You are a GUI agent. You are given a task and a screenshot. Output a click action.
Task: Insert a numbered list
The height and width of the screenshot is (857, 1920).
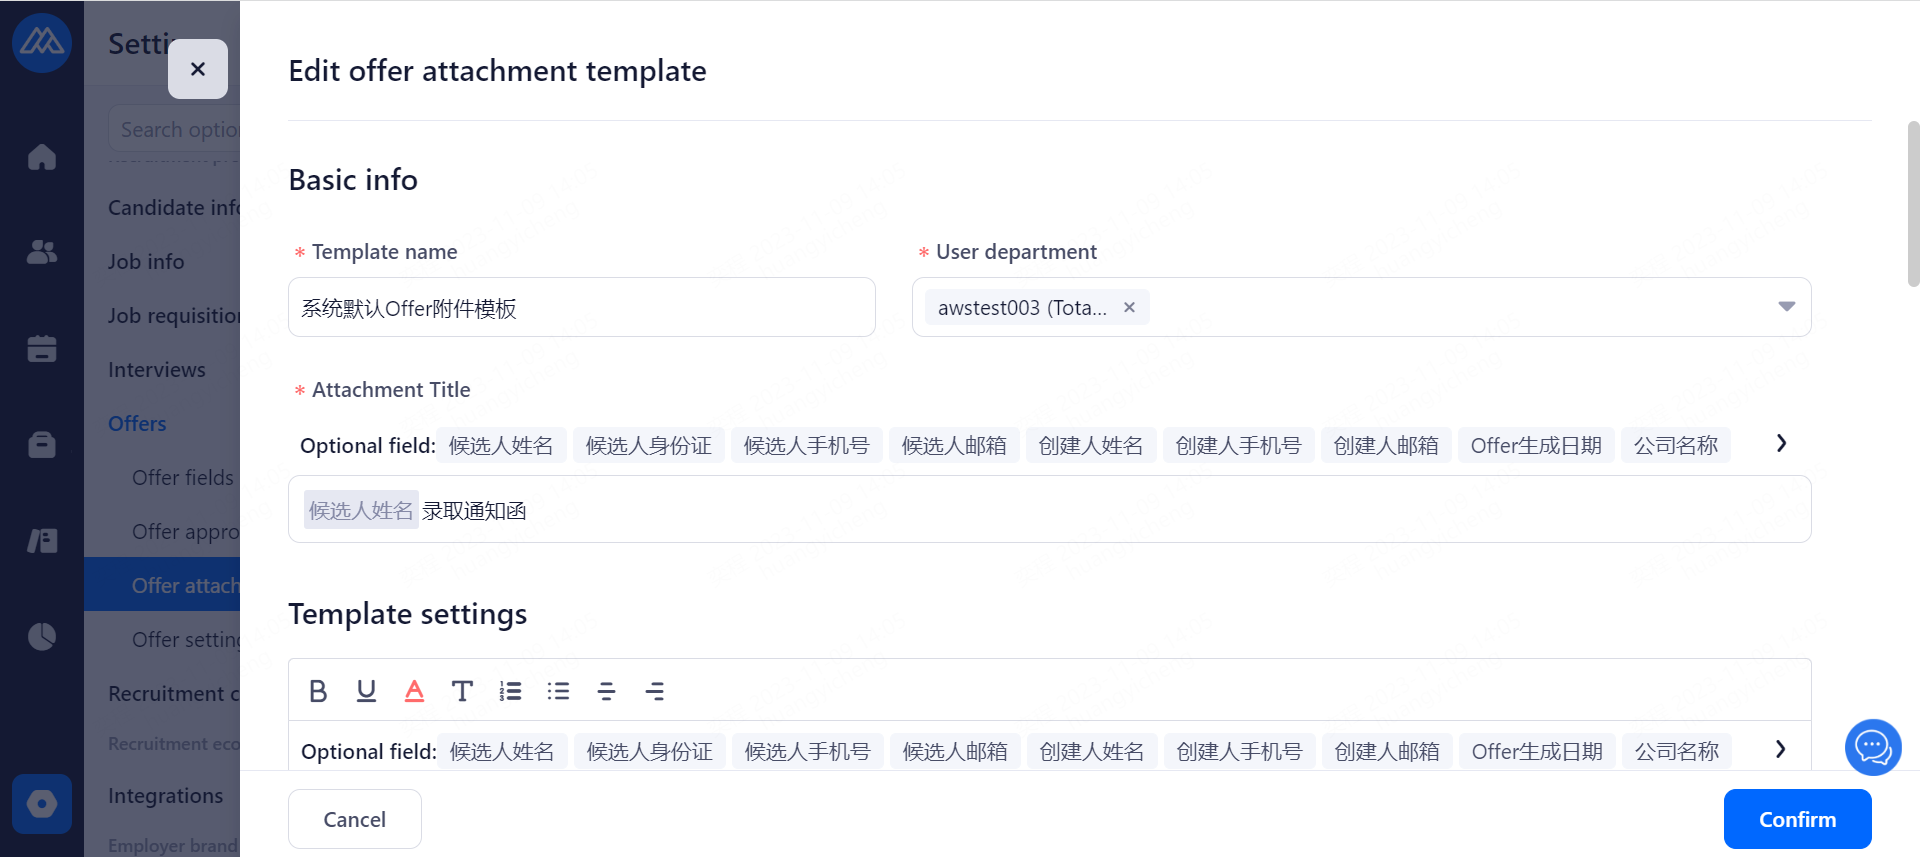point(510,691)
